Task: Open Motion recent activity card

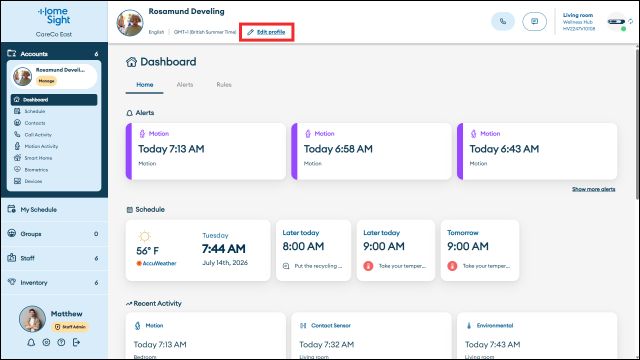Action: (206, 336)
